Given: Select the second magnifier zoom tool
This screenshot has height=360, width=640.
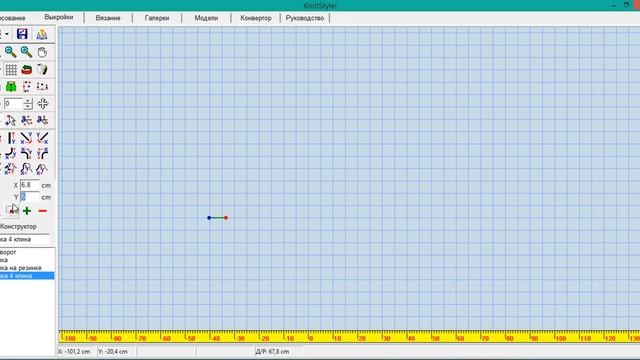Looking at the screenshot, I should tap(27, 52).
